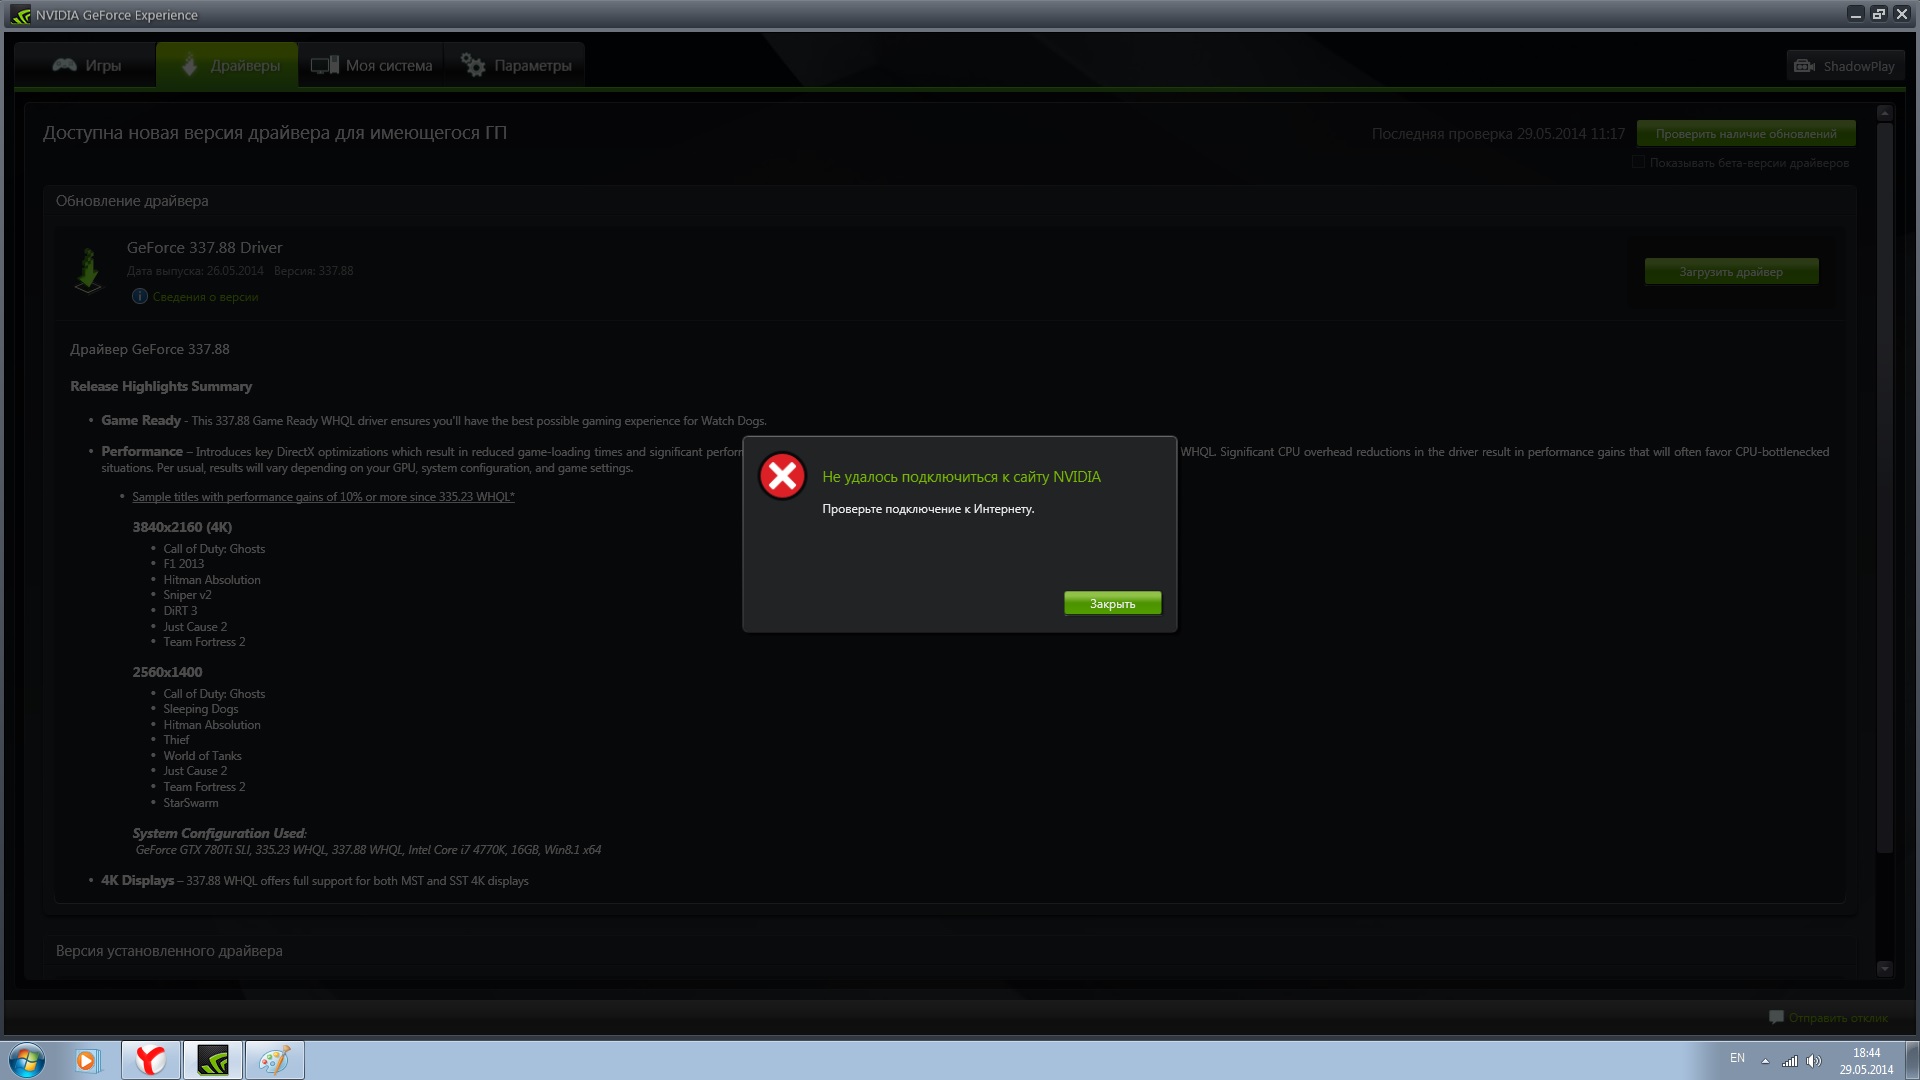Click the World of Tanks list entry

click(202, 756)
